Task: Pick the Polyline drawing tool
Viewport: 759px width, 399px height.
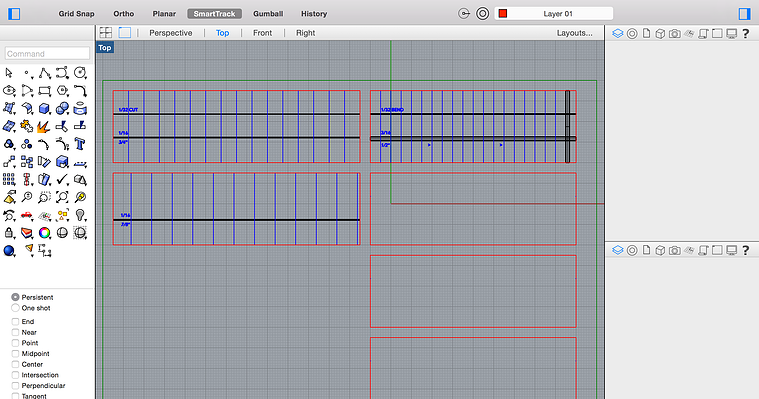Action: tap(45, 73)
